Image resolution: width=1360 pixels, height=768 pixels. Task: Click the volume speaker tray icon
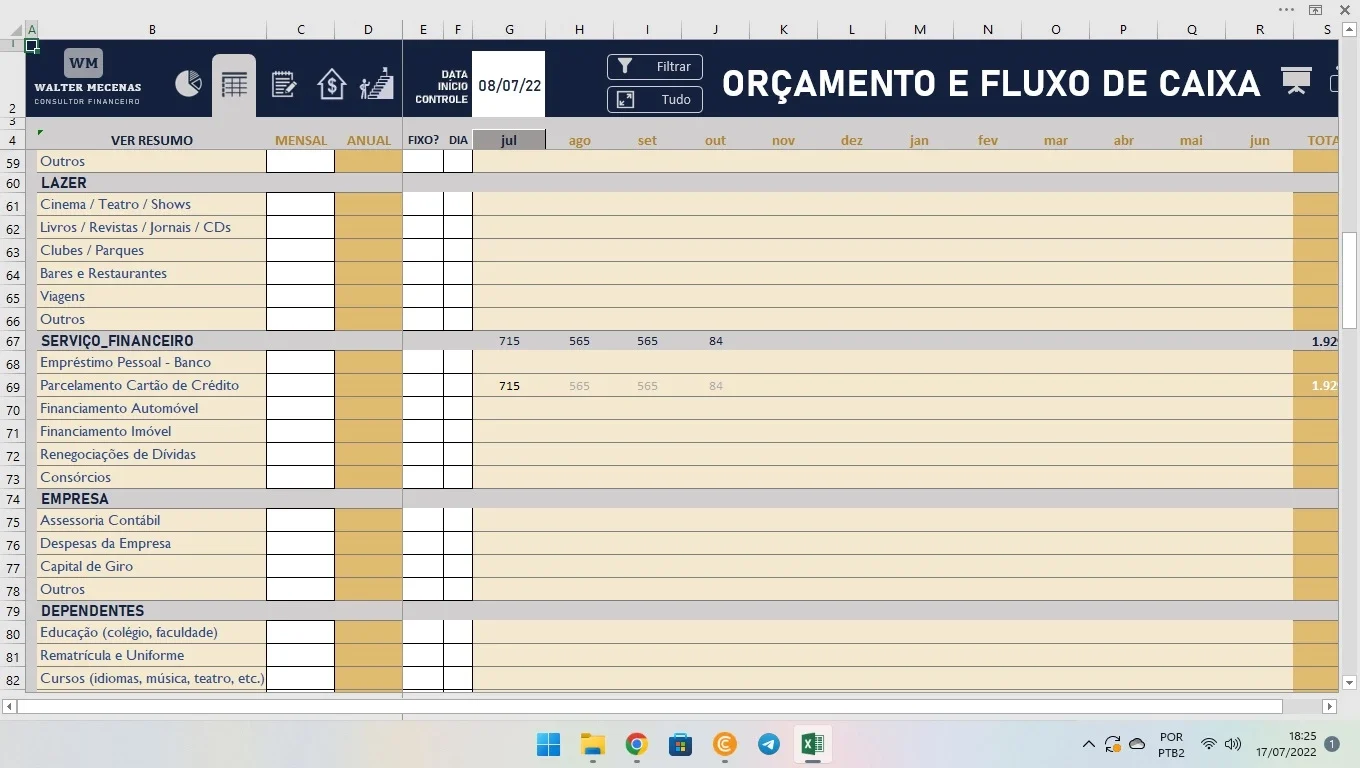1233,745
